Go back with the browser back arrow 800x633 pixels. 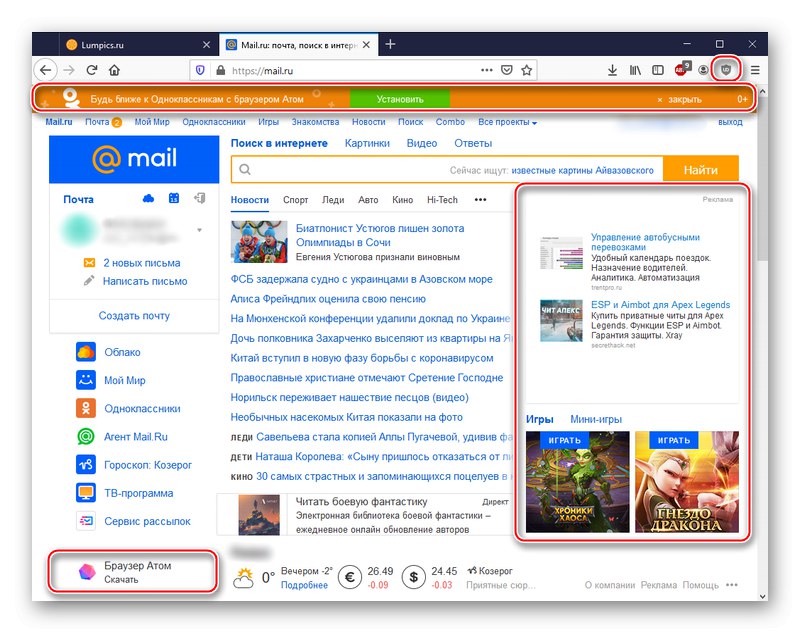(x=46, y=70)
